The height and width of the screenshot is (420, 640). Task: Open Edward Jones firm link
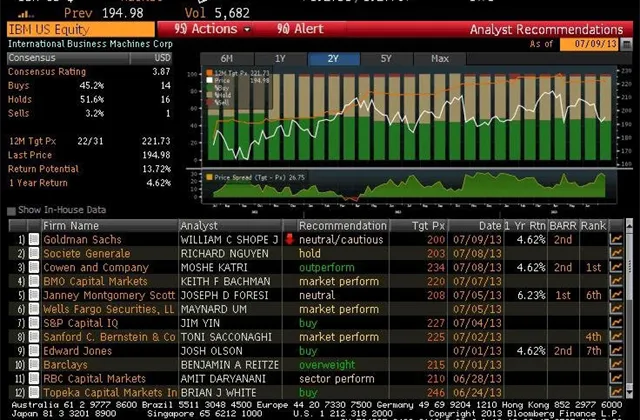tap(78, 351)
